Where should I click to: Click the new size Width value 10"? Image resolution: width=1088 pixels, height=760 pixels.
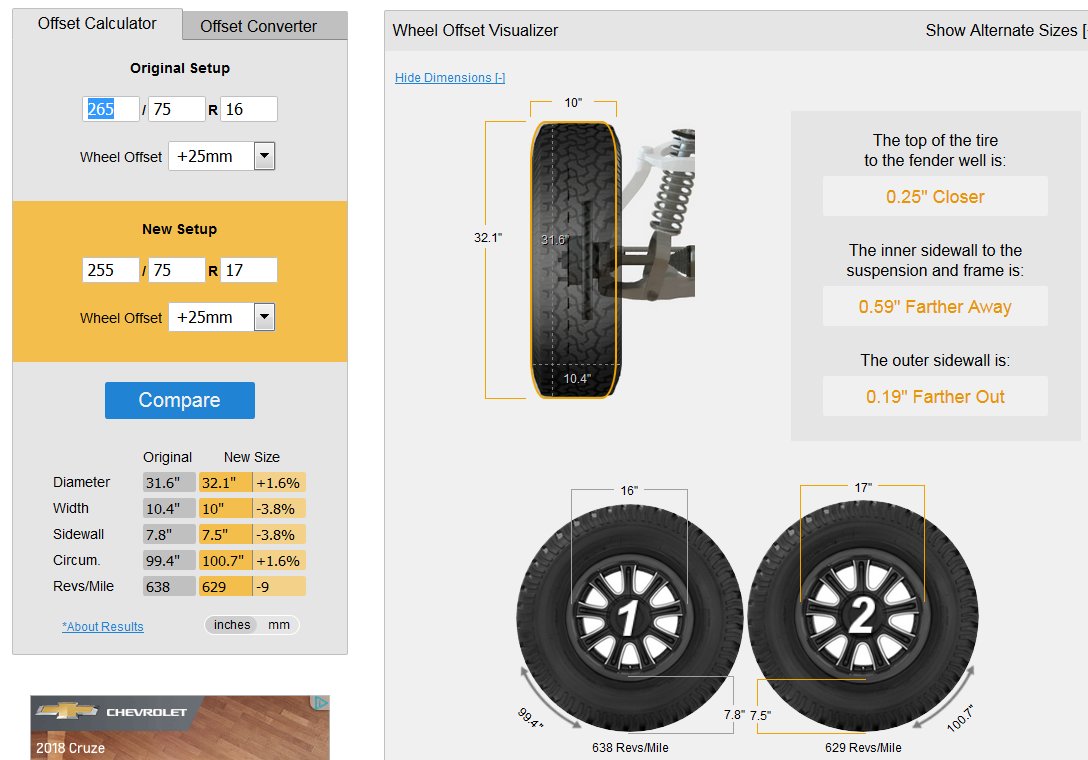[226, 509]
